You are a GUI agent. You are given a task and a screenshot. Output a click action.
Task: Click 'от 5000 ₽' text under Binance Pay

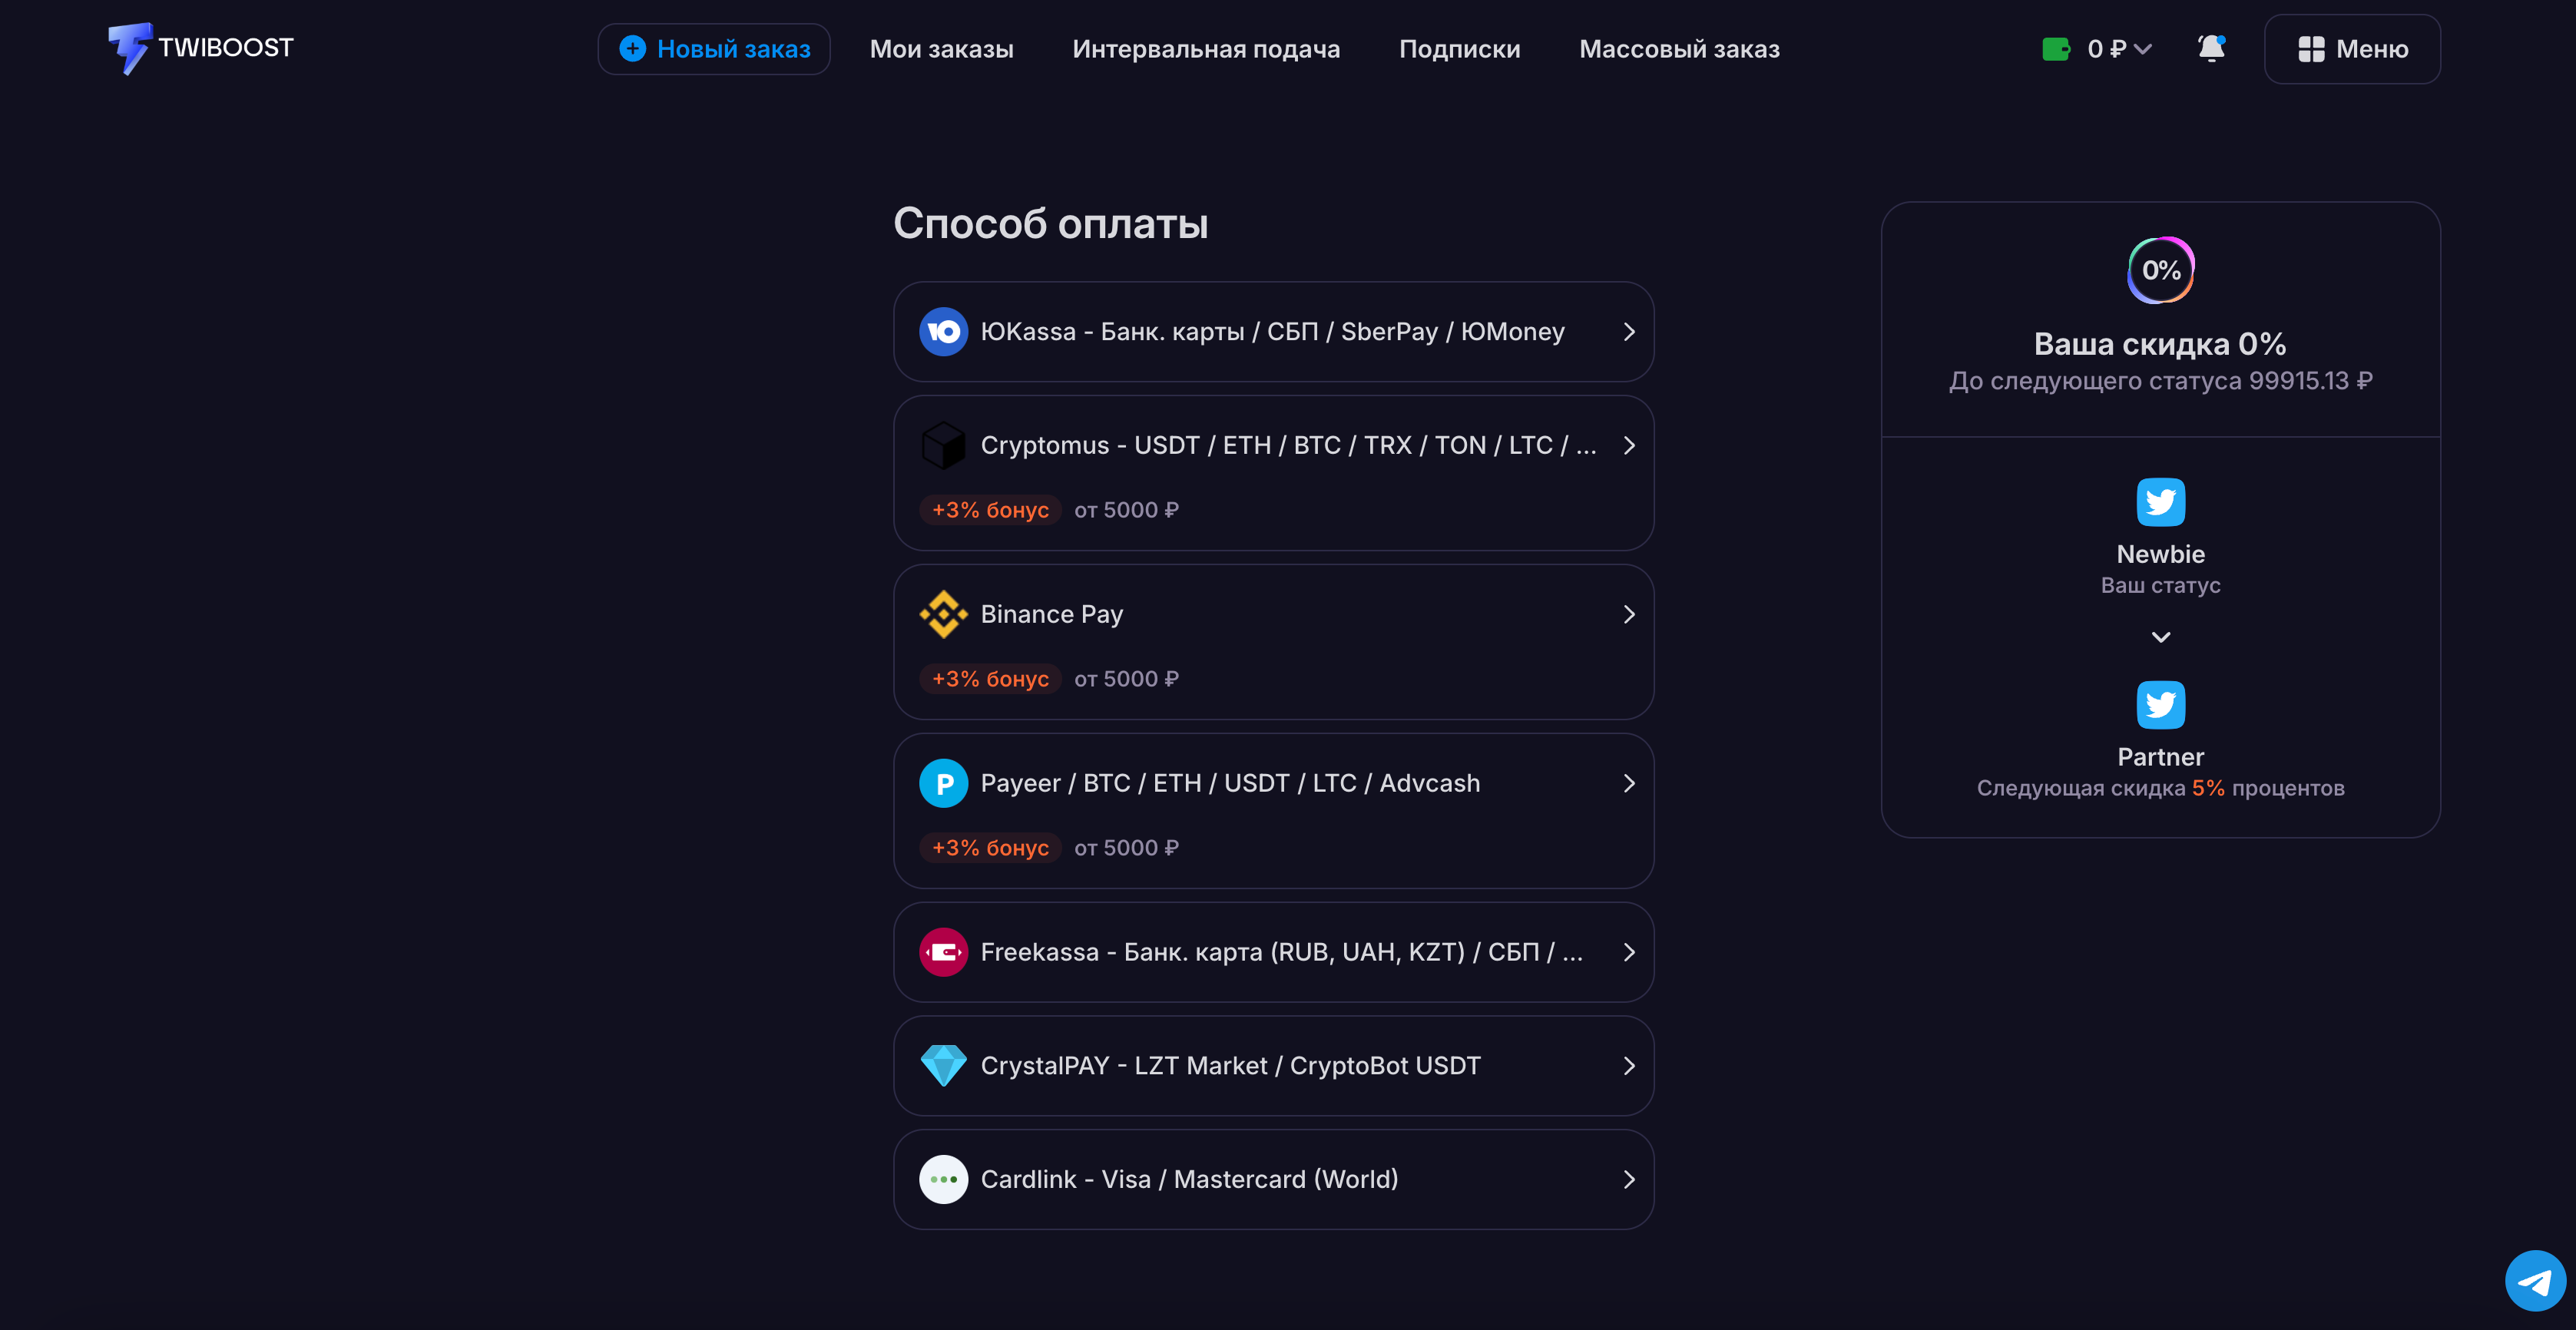click(1126, 679)
